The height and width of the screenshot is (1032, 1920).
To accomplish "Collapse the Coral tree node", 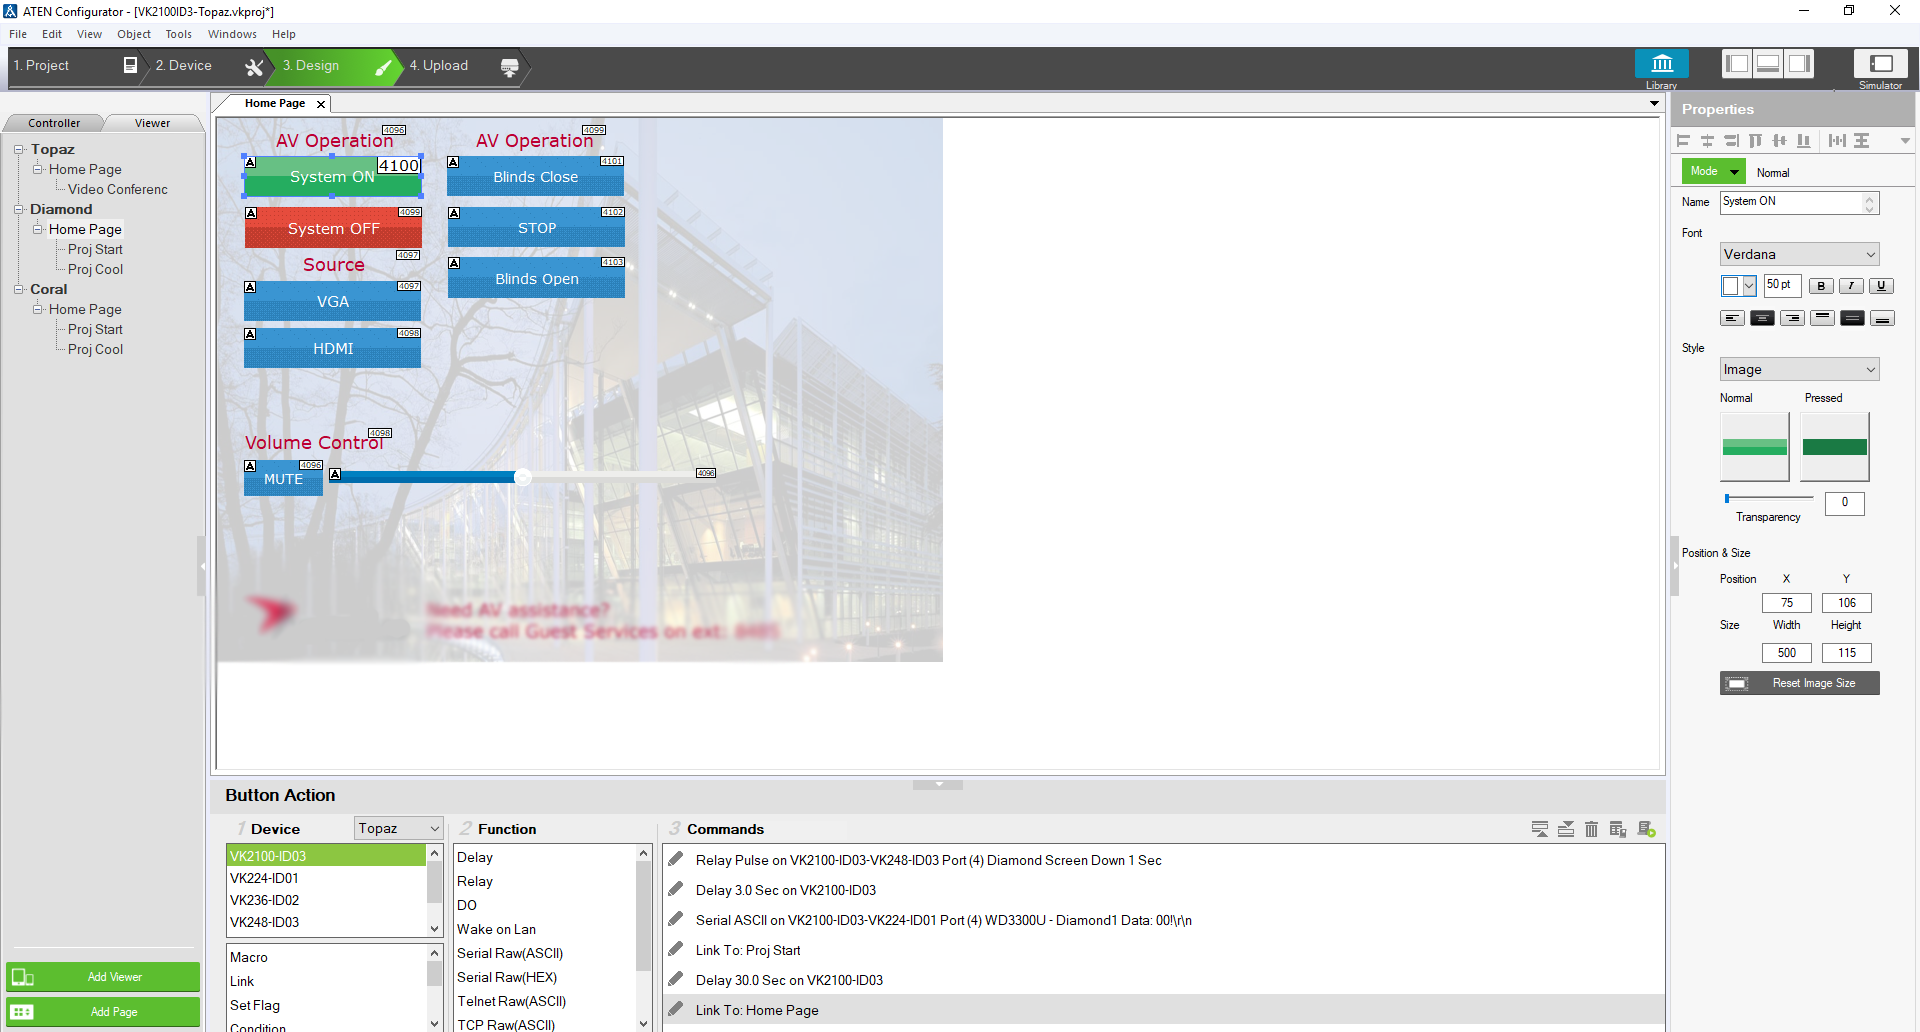I will click(18, 289).
